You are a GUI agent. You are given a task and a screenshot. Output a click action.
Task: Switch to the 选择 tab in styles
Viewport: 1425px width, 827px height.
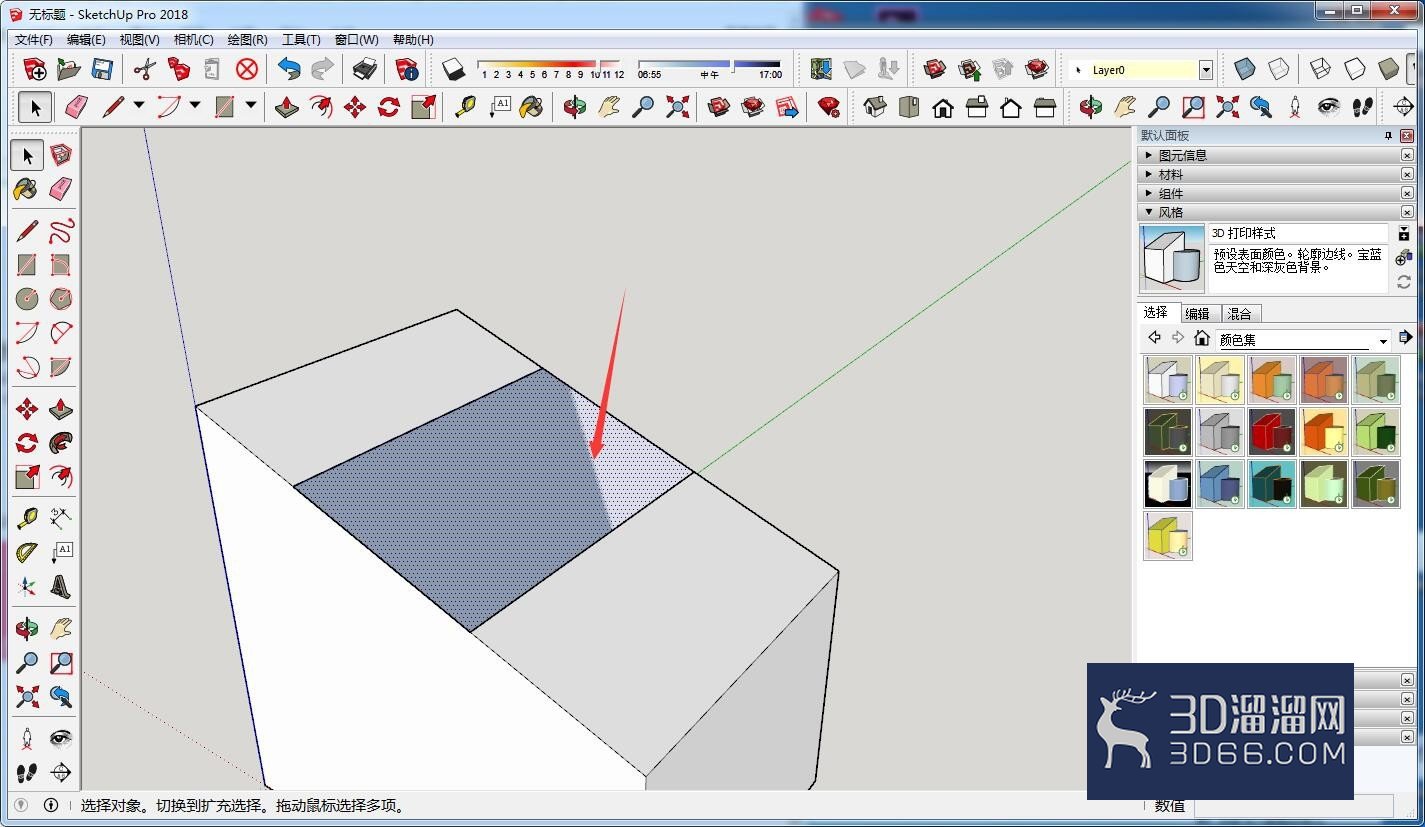pos(1157,312)
